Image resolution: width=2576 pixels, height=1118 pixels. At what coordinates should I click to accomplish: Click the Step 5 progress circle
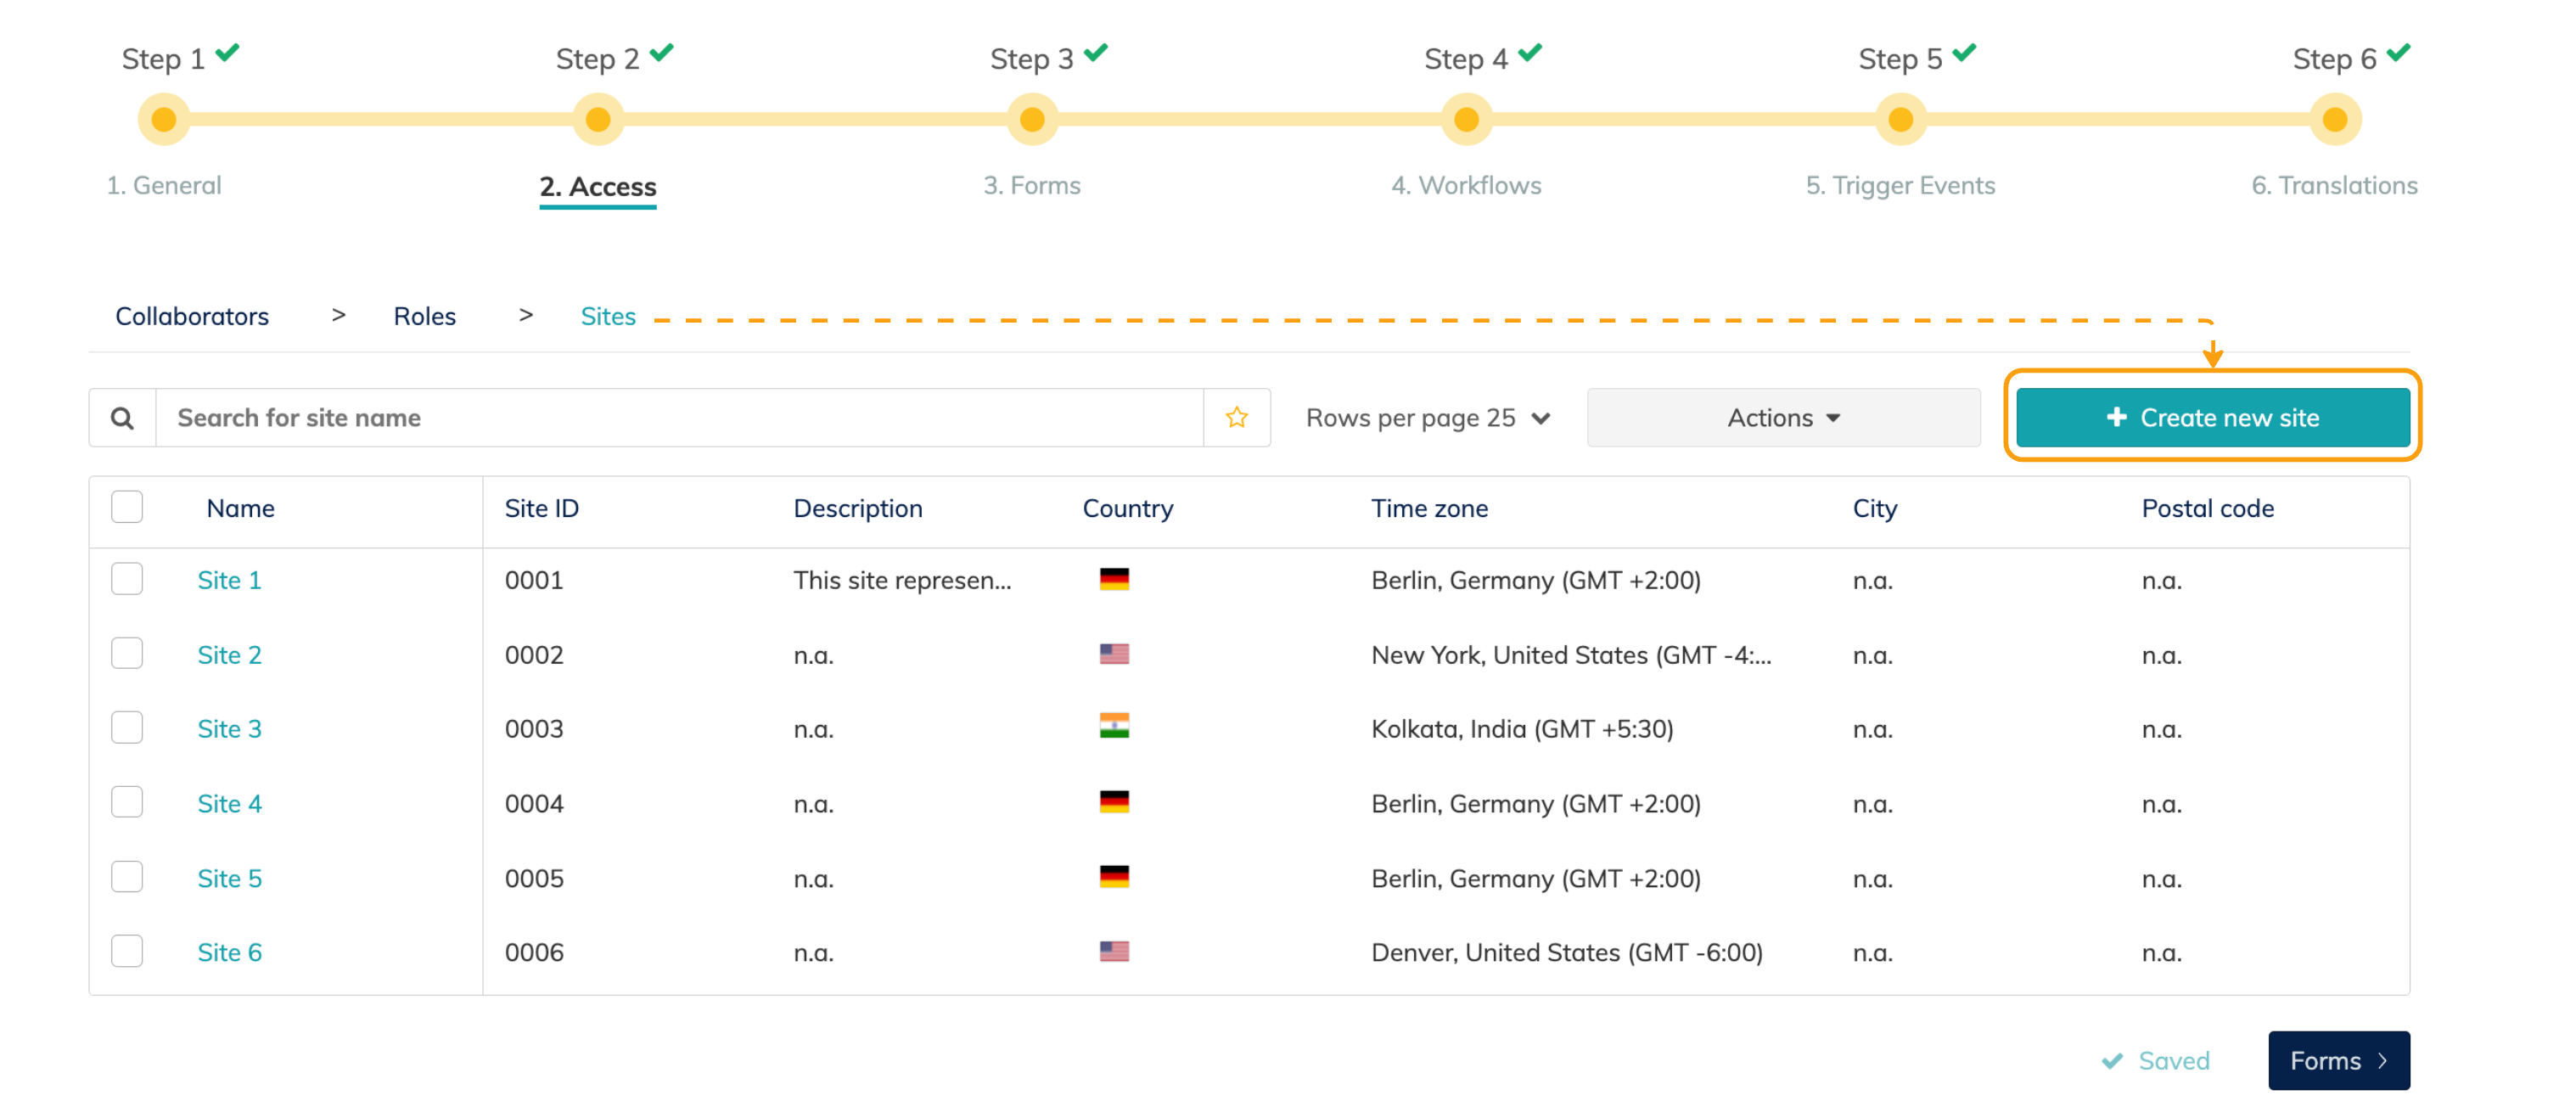1900,120
